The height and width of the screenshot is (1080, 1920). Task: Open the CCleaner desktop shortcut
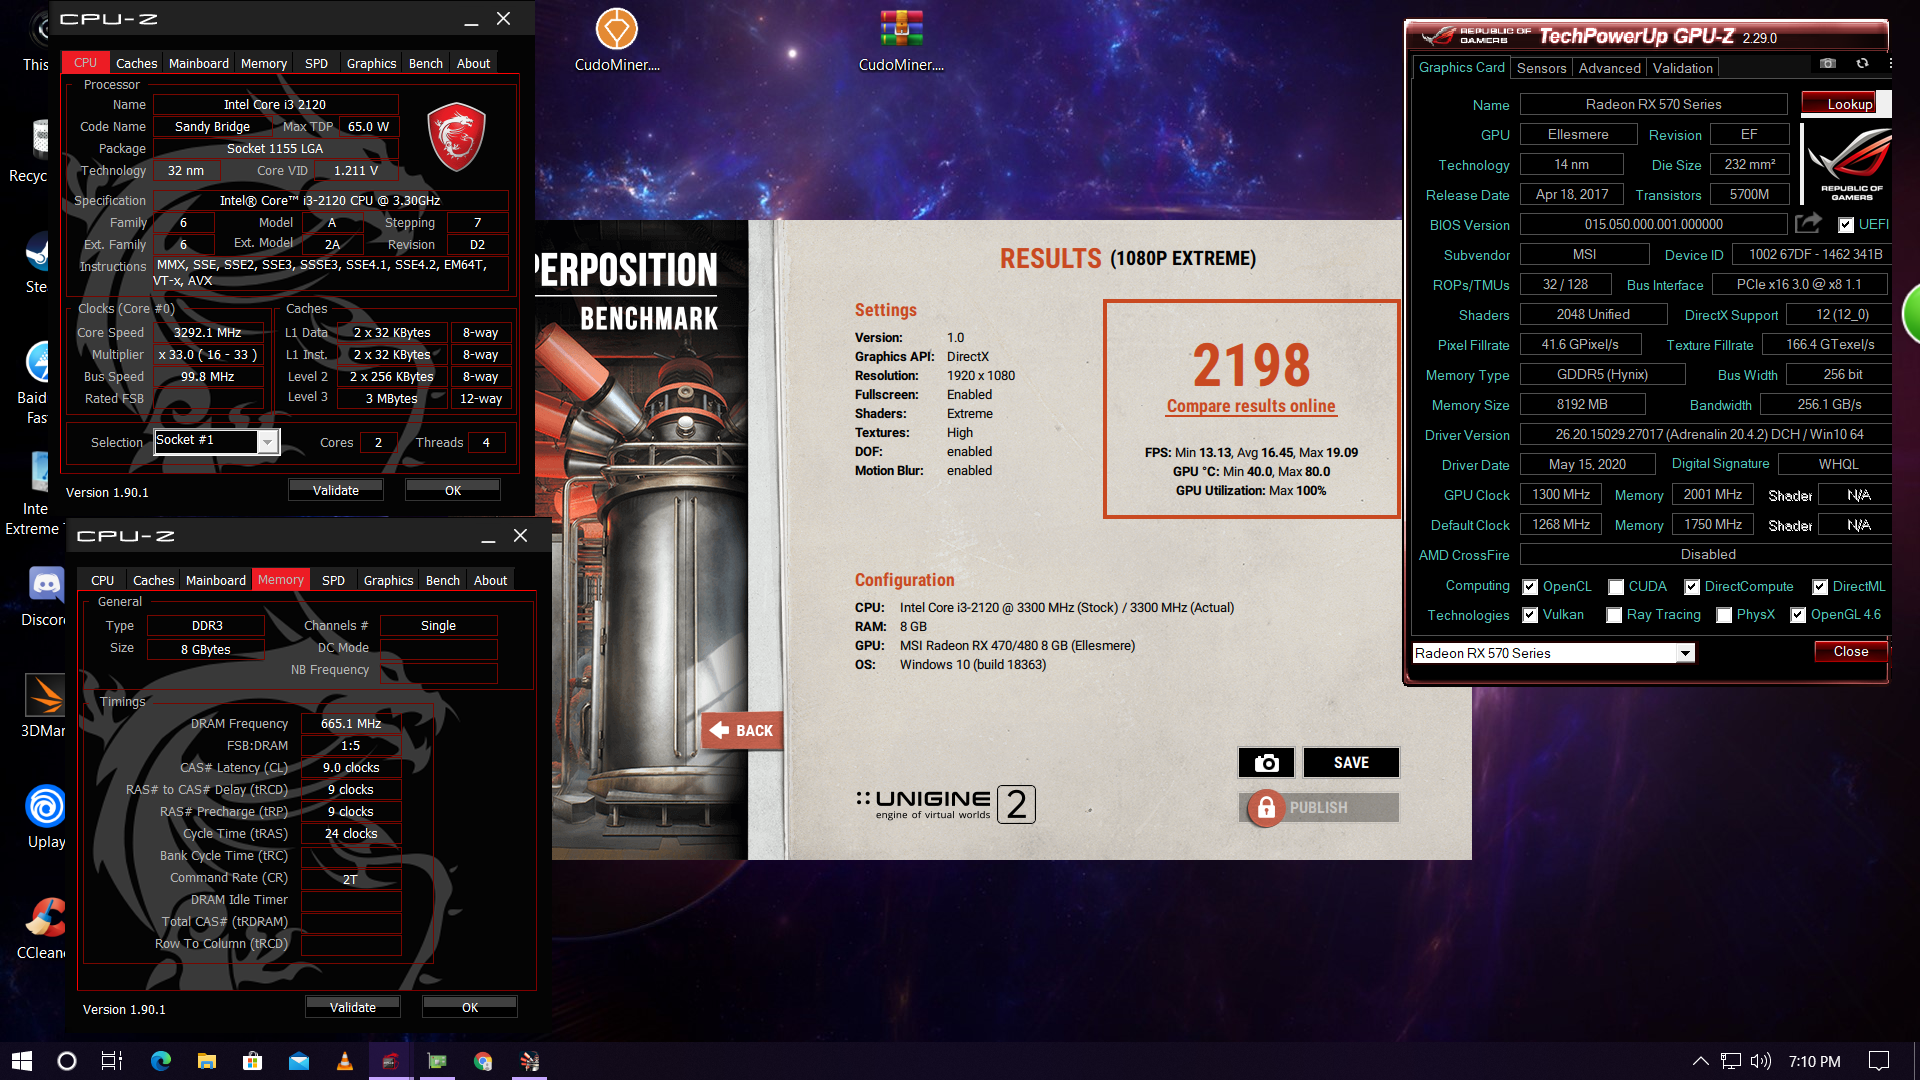pos(44,929)
